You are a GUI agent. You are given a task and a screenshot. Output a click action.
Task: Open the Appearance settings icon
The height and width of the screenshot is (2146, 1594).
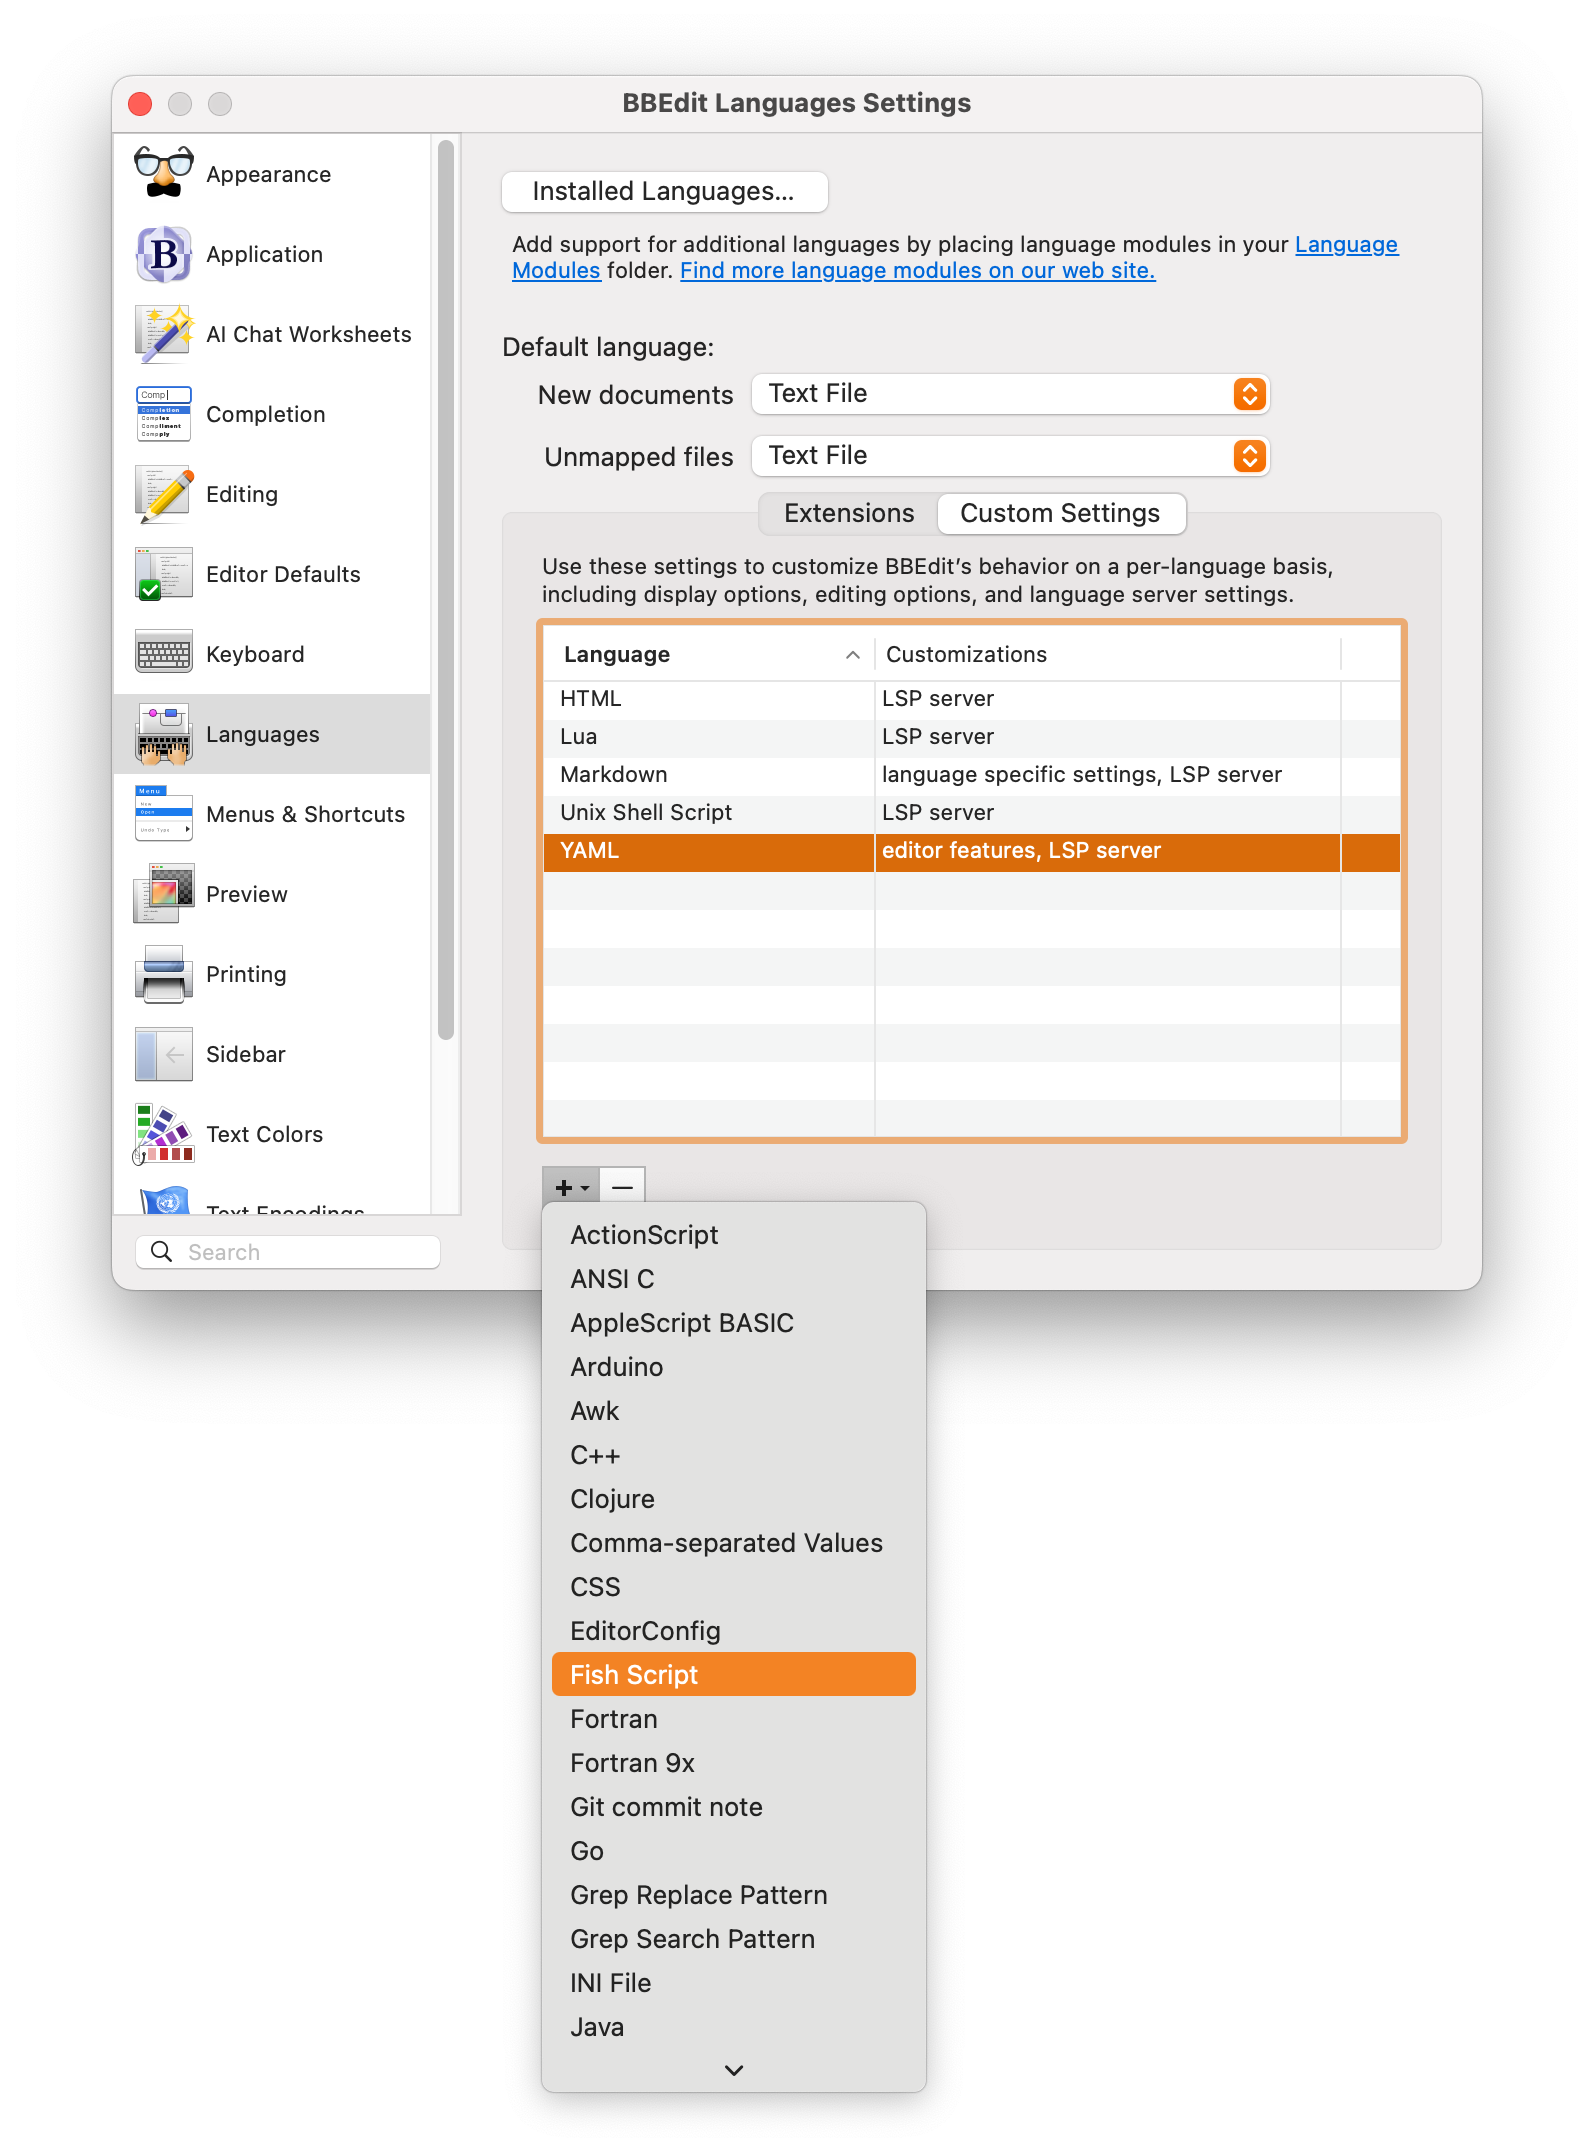pyautogui.click(x=164, y=174)
